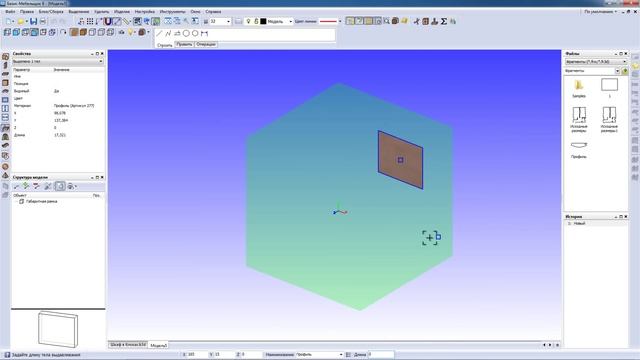Select the Samples folder in files panel
The image size is (640, 360).
click(579, 88)
